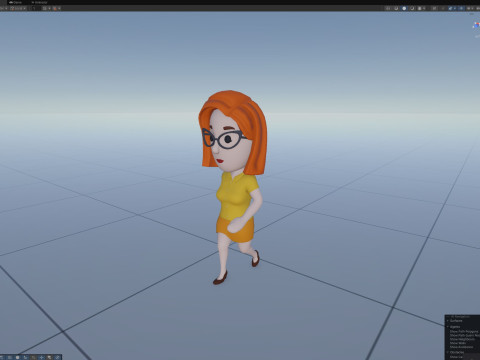Toggle the scene grid icon

click(44, 8)
